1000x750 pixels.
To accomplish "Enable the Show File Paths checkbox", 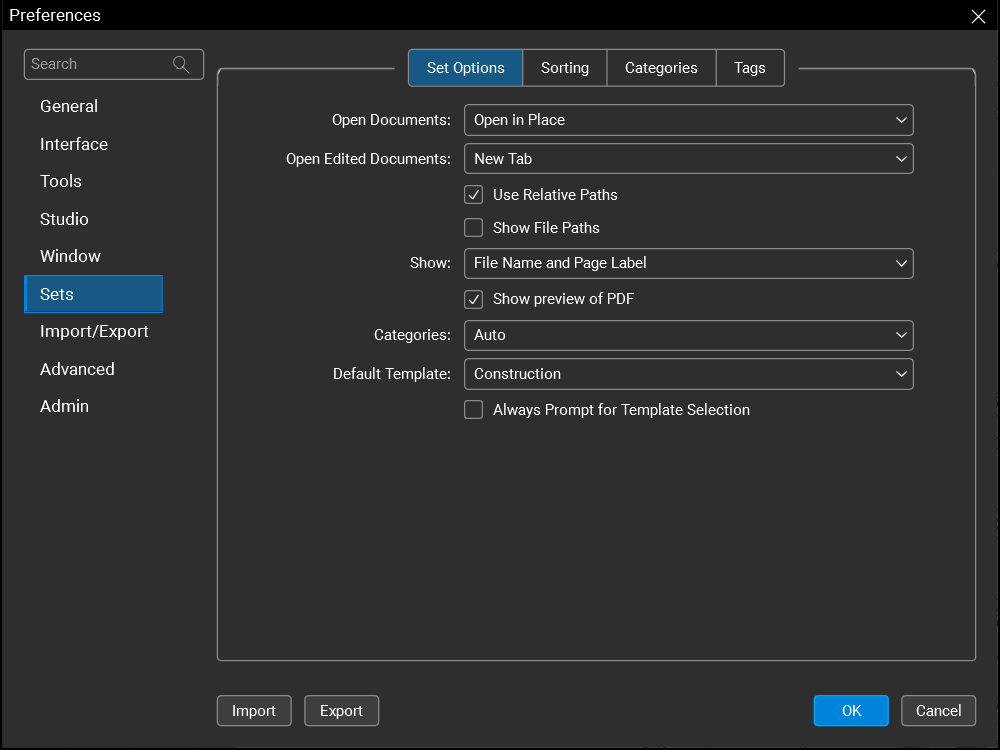I will pyautogui.click(x=474, y=228).
